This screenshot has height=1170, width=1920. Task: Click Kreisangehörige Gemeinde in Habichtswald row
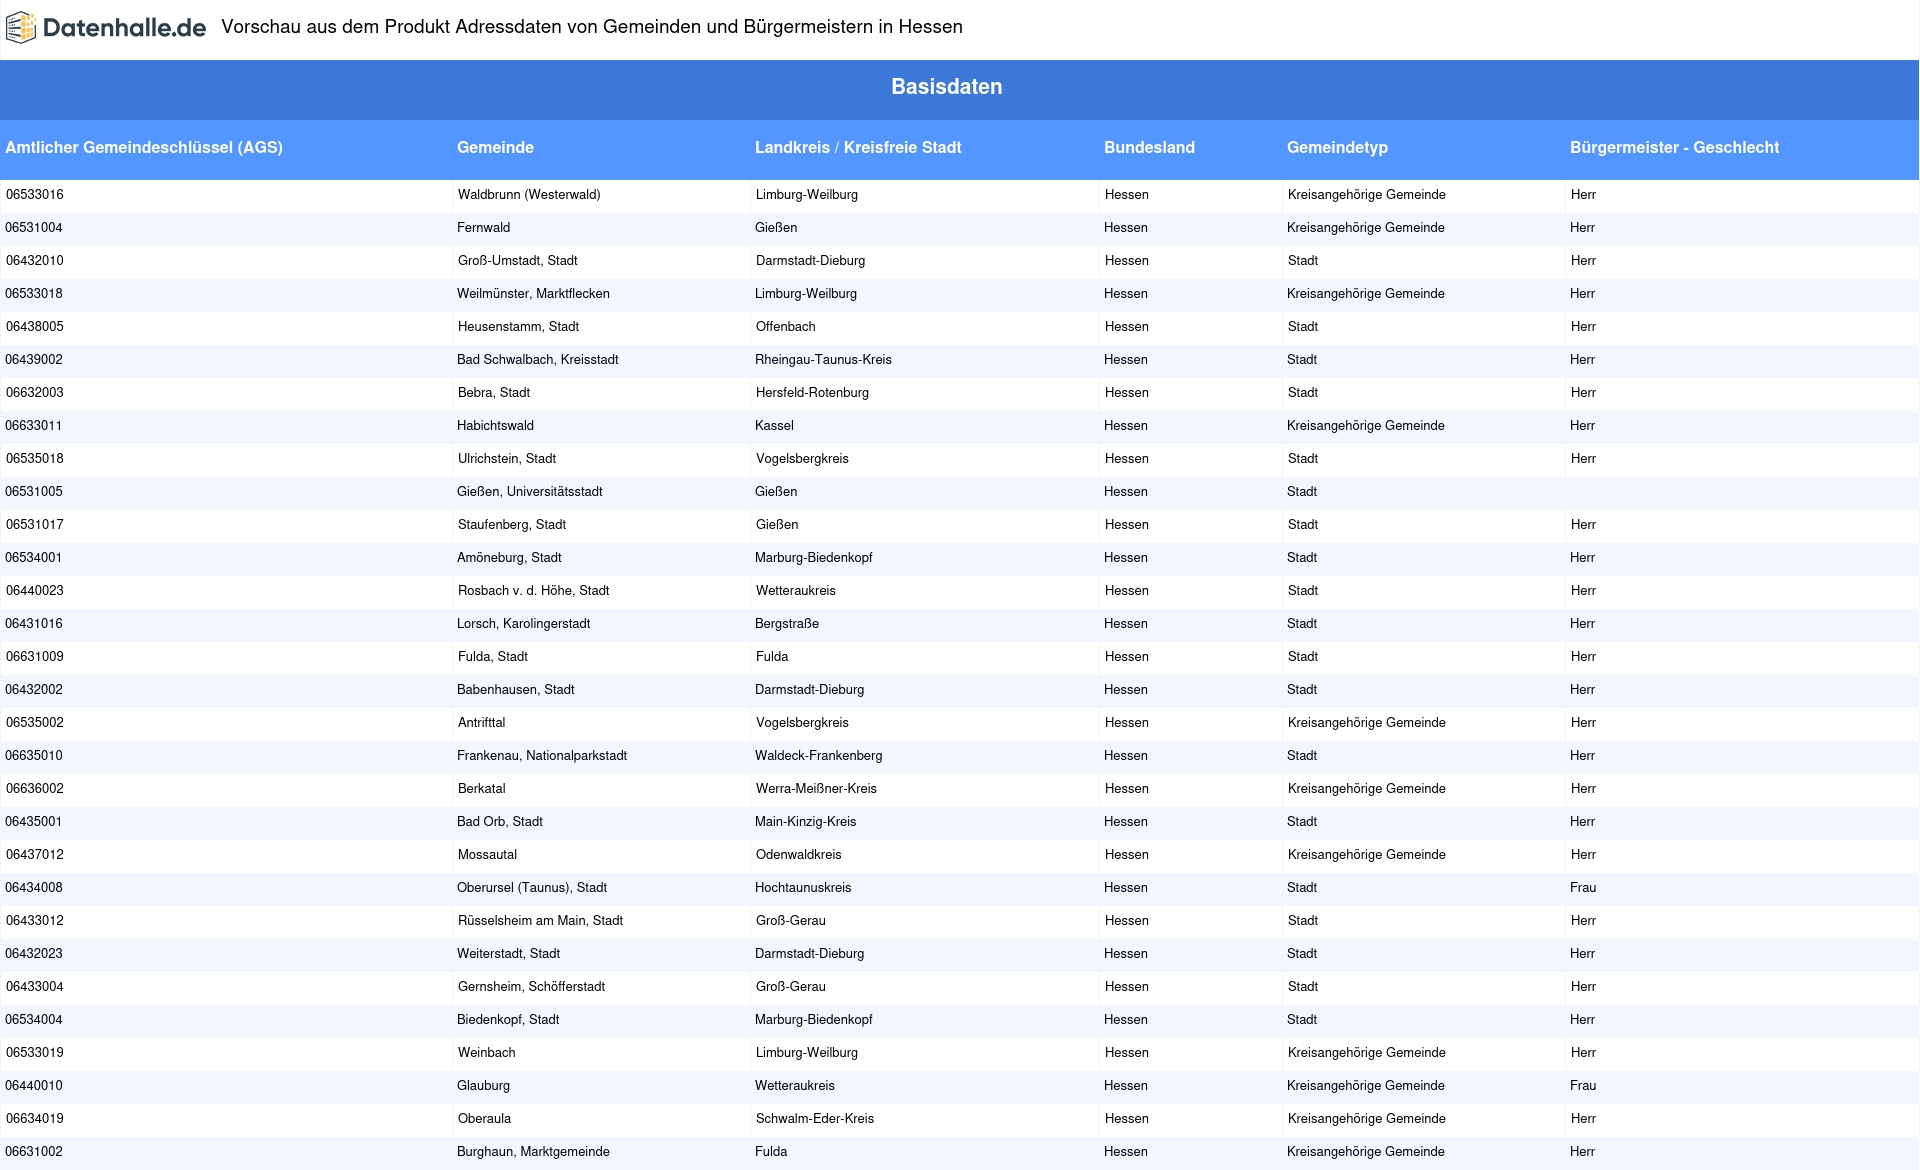pos(1366,426)
